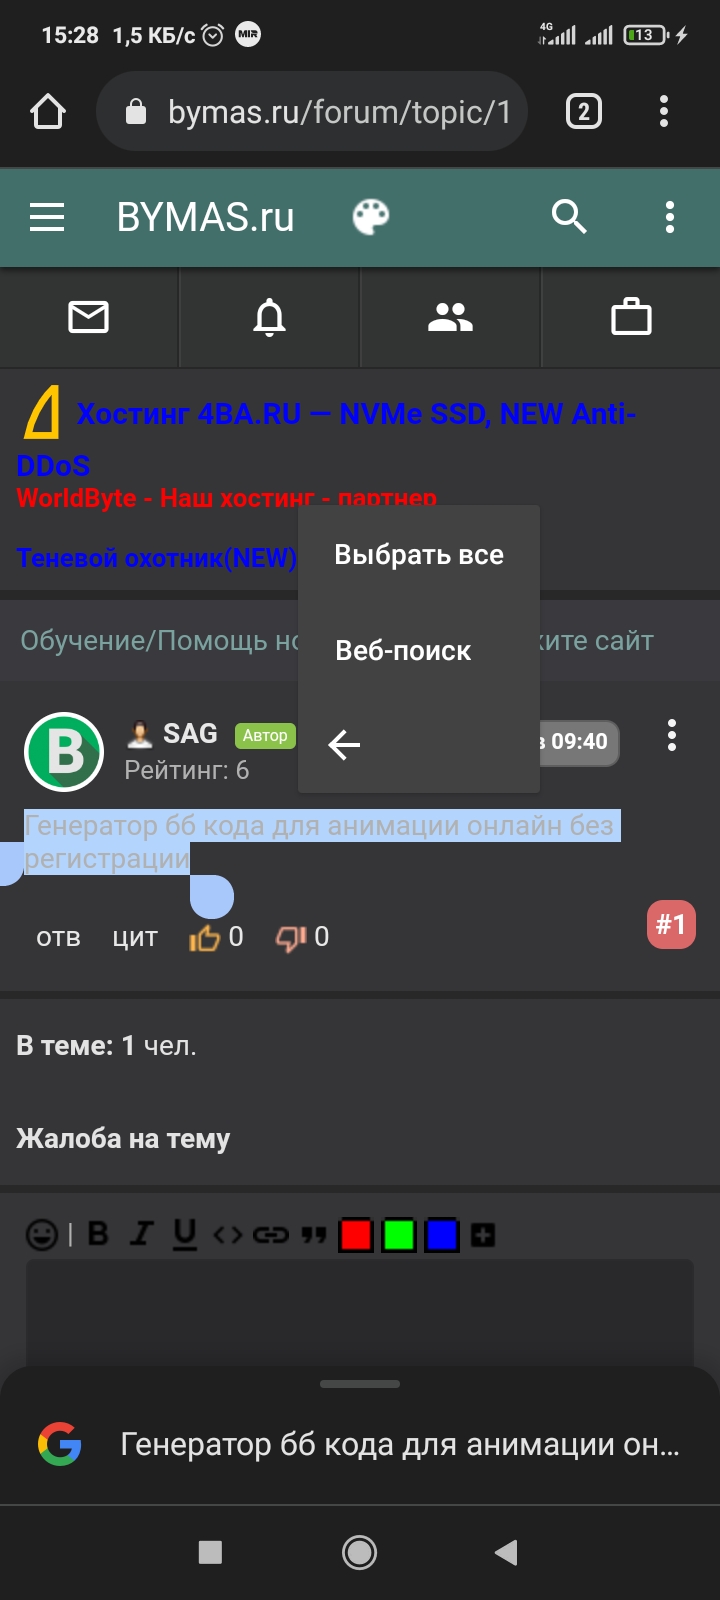The height and width of the screenshot is (1600, 720).
Task: Pick the red color swatch
Action: (356, 1235)
